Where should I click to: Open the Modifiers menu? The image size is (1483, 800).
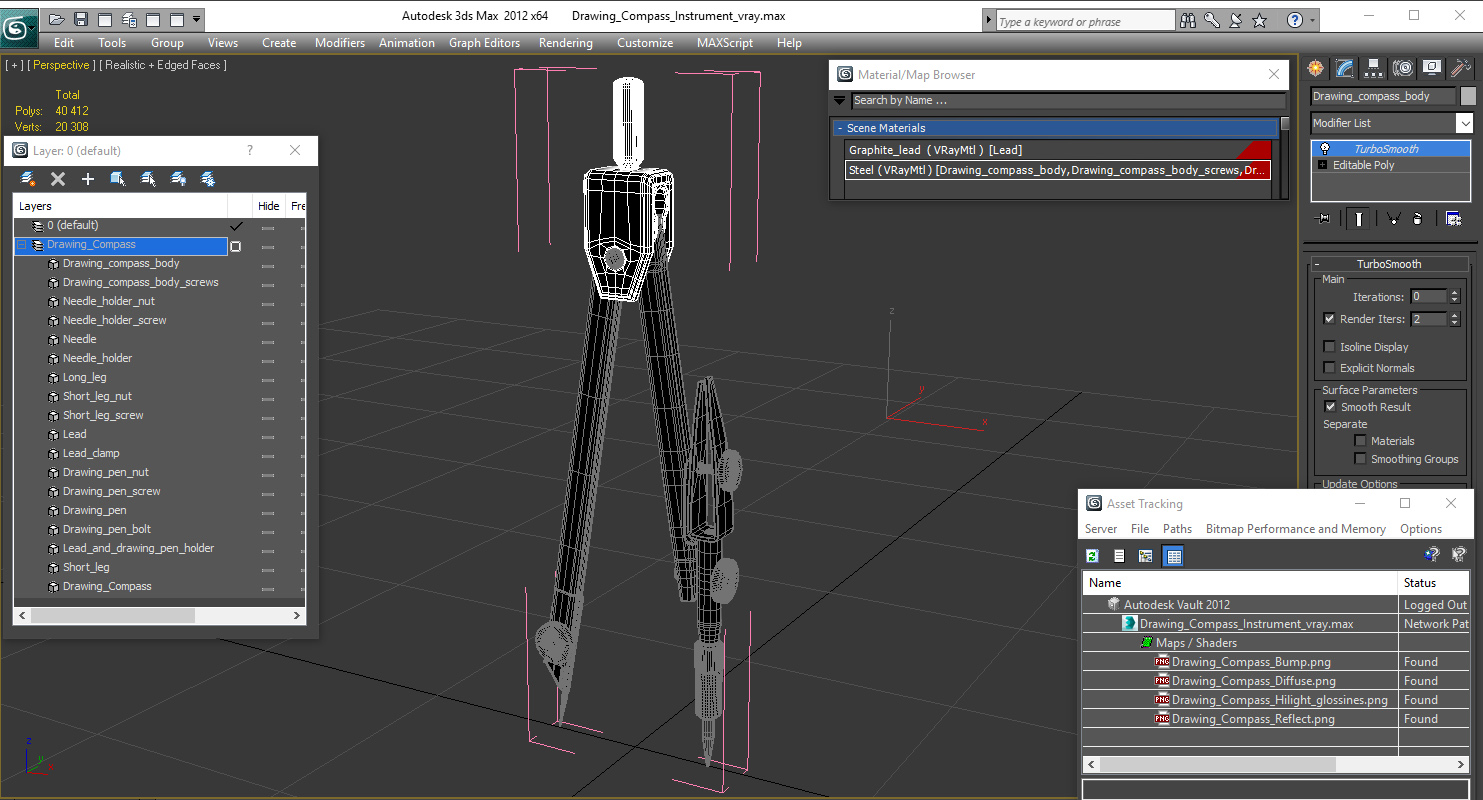pos(340,43)
